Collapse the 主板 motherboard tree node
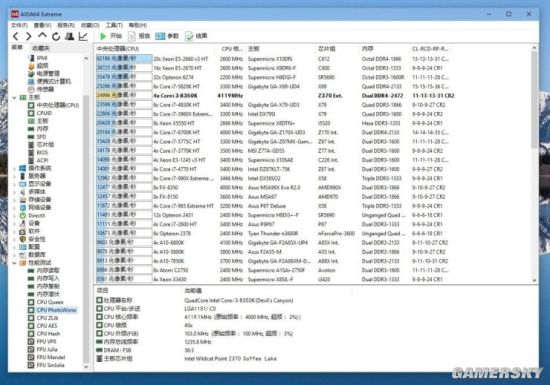 tap(14, 97)
